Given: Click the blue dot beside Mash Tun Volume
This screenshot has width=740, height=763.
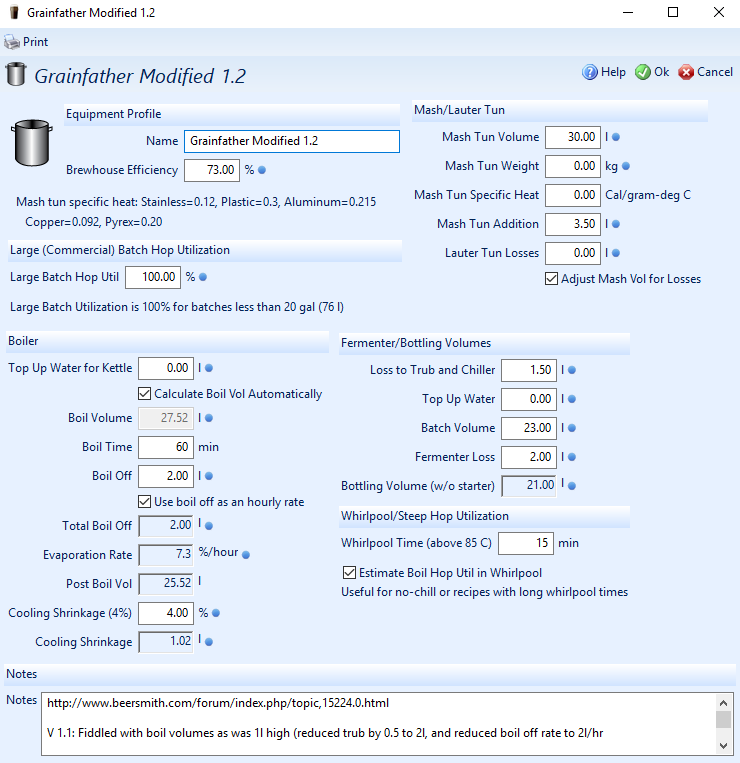Looking at the screenshot, I should (x=616, y=137).
